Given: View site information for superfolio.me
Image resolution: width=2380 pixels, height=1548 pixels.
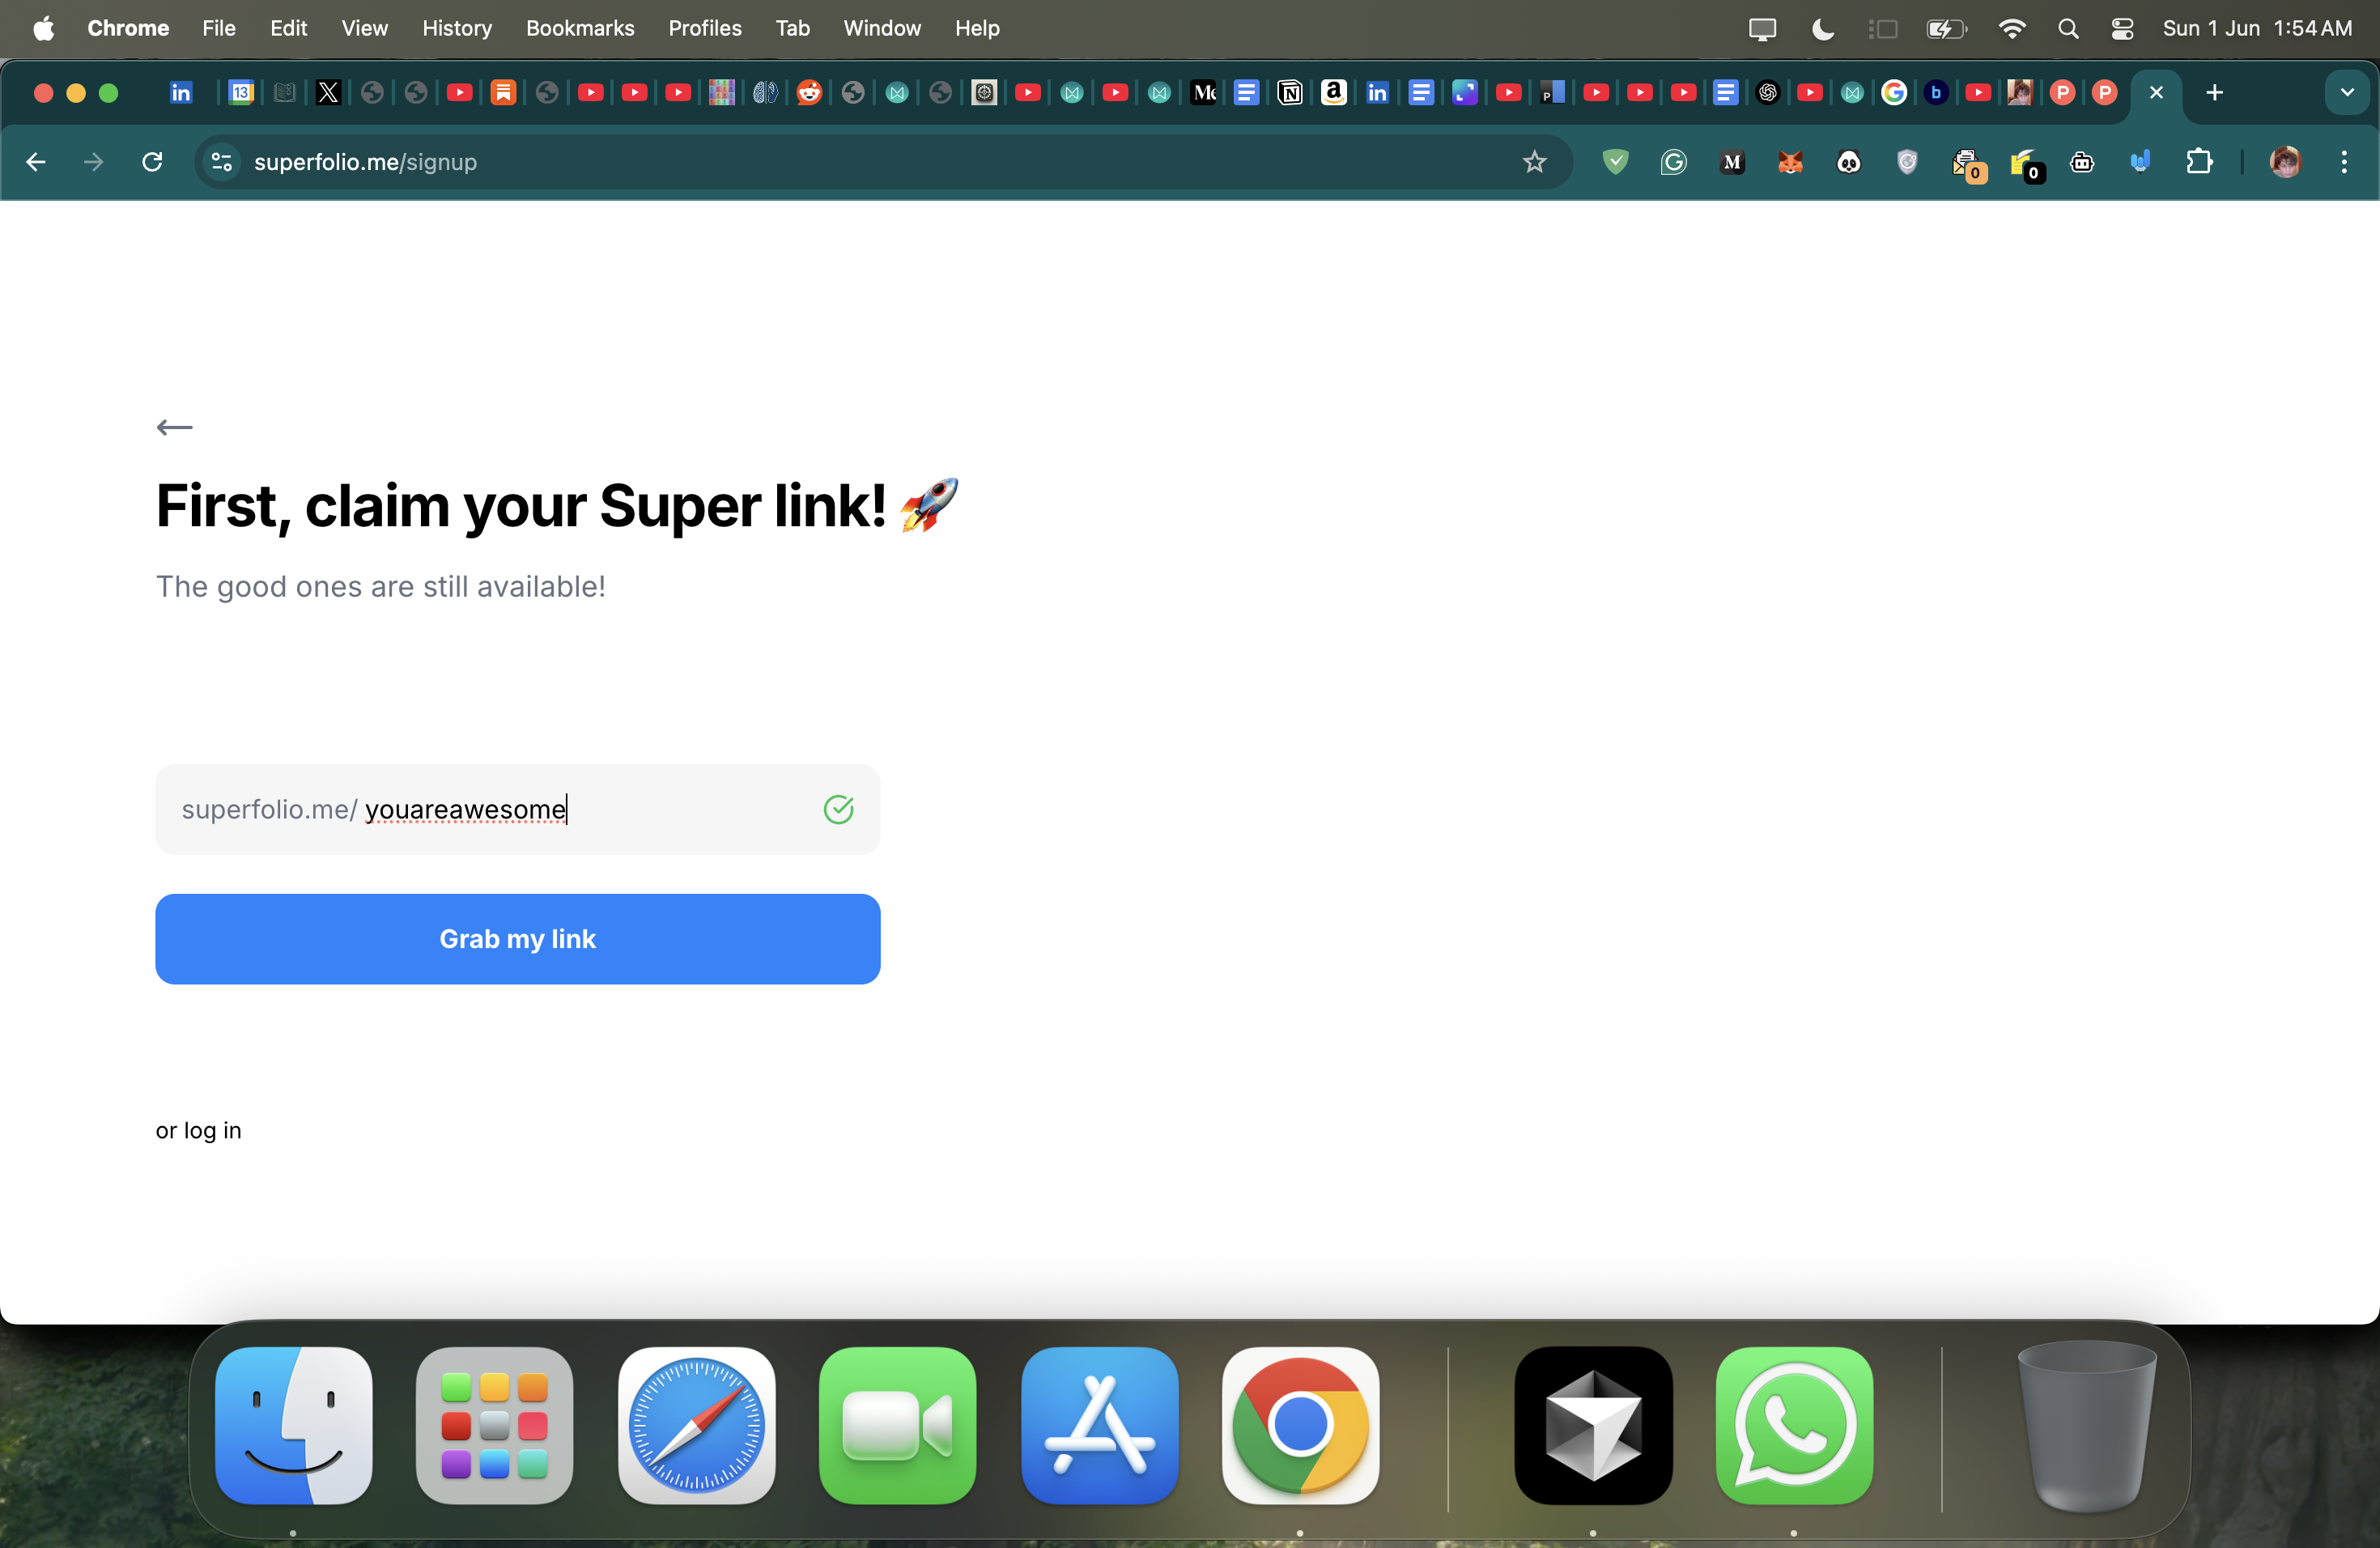Looking at the screenshot, I should point(222,162).
